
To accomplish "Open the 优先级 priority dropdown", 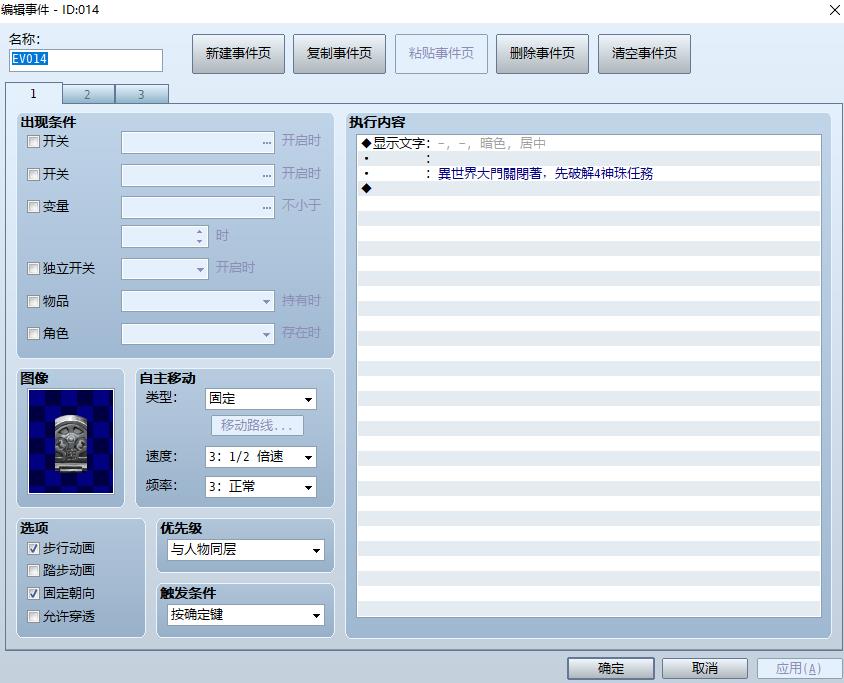I will point(246,550).
